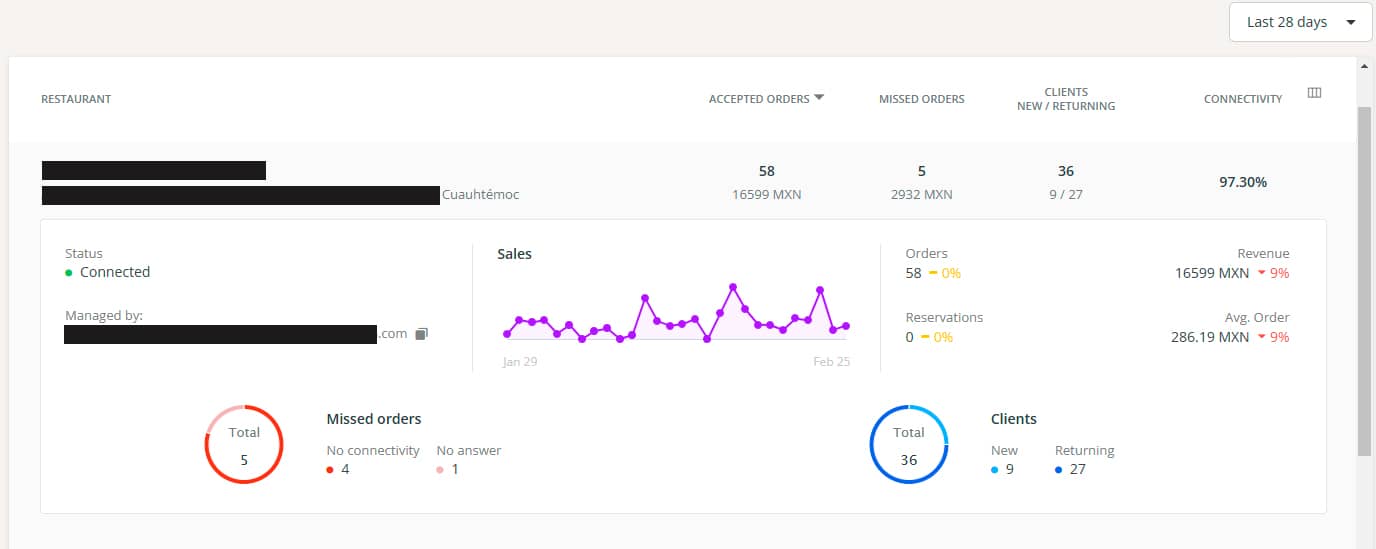Image resolution: width=1376 pixels, height=549 pixels.
Task: Open the Last 28 days dropdown
Action: point(1300,22)
